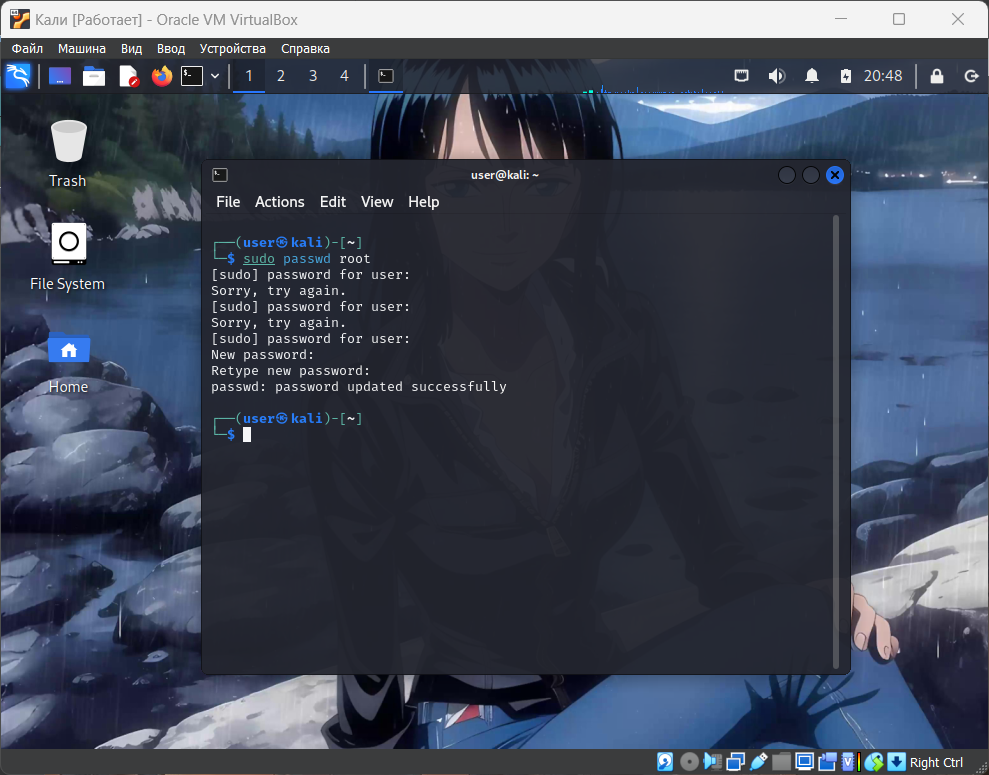Click VirtualBox USB devices status icon
This screenshot has height=775, width=989.
click(x=759, y=762)
